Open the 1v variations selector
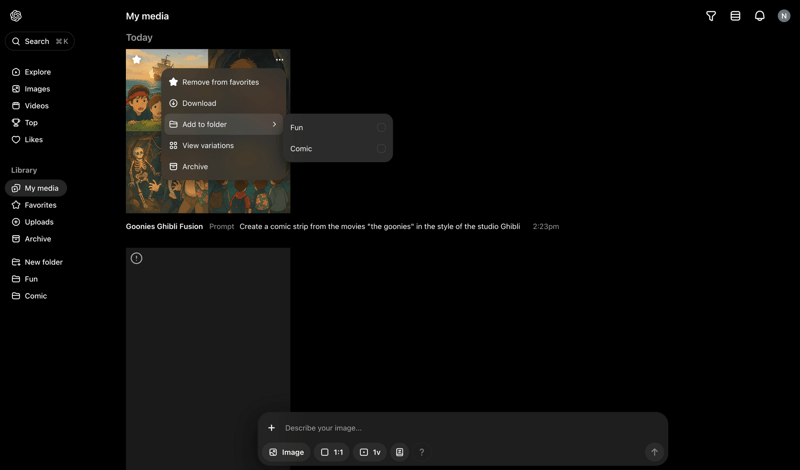The image size is (800, 470). 370,452
